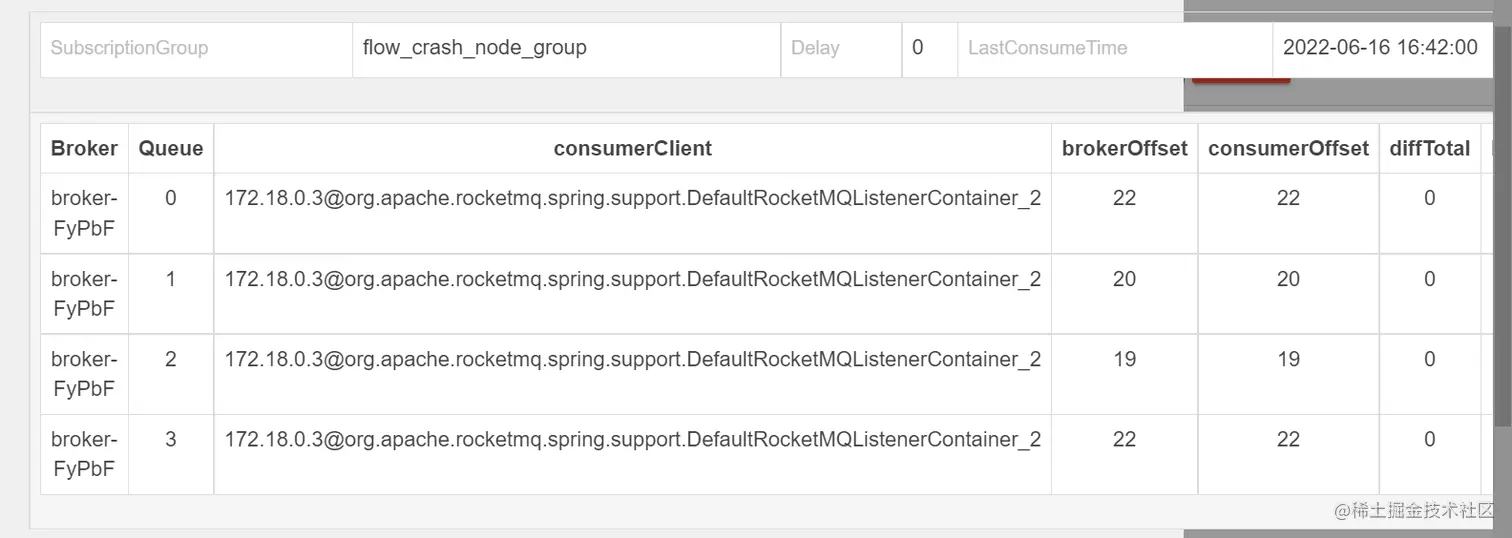Viewport: 1512px width, 538px height.
Task: Click the Delay value 0
Action: click(x=917, y=48)
